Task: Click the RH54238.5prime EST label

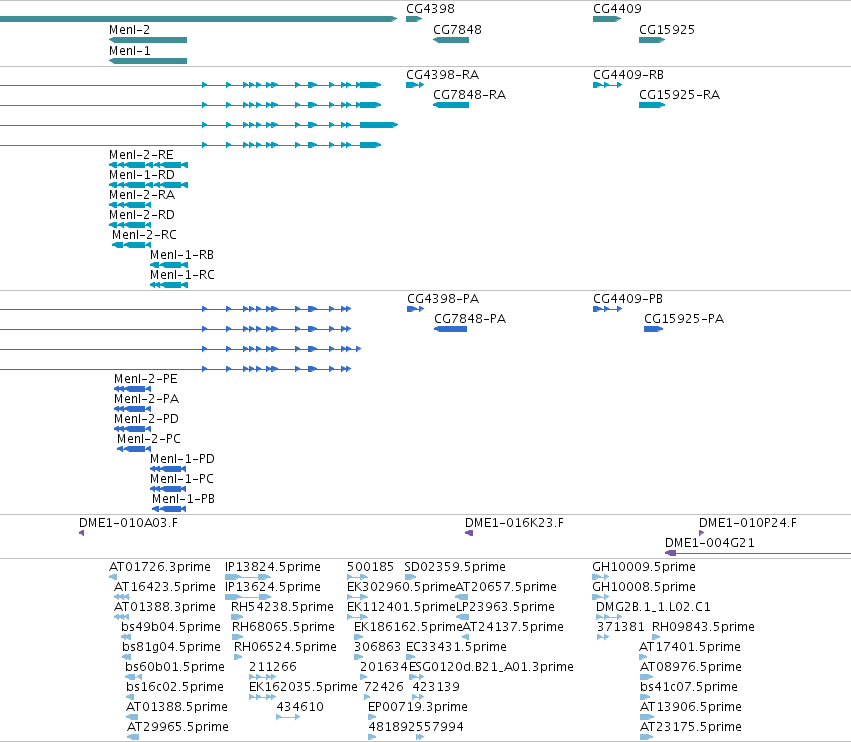Action: point(282,607)
